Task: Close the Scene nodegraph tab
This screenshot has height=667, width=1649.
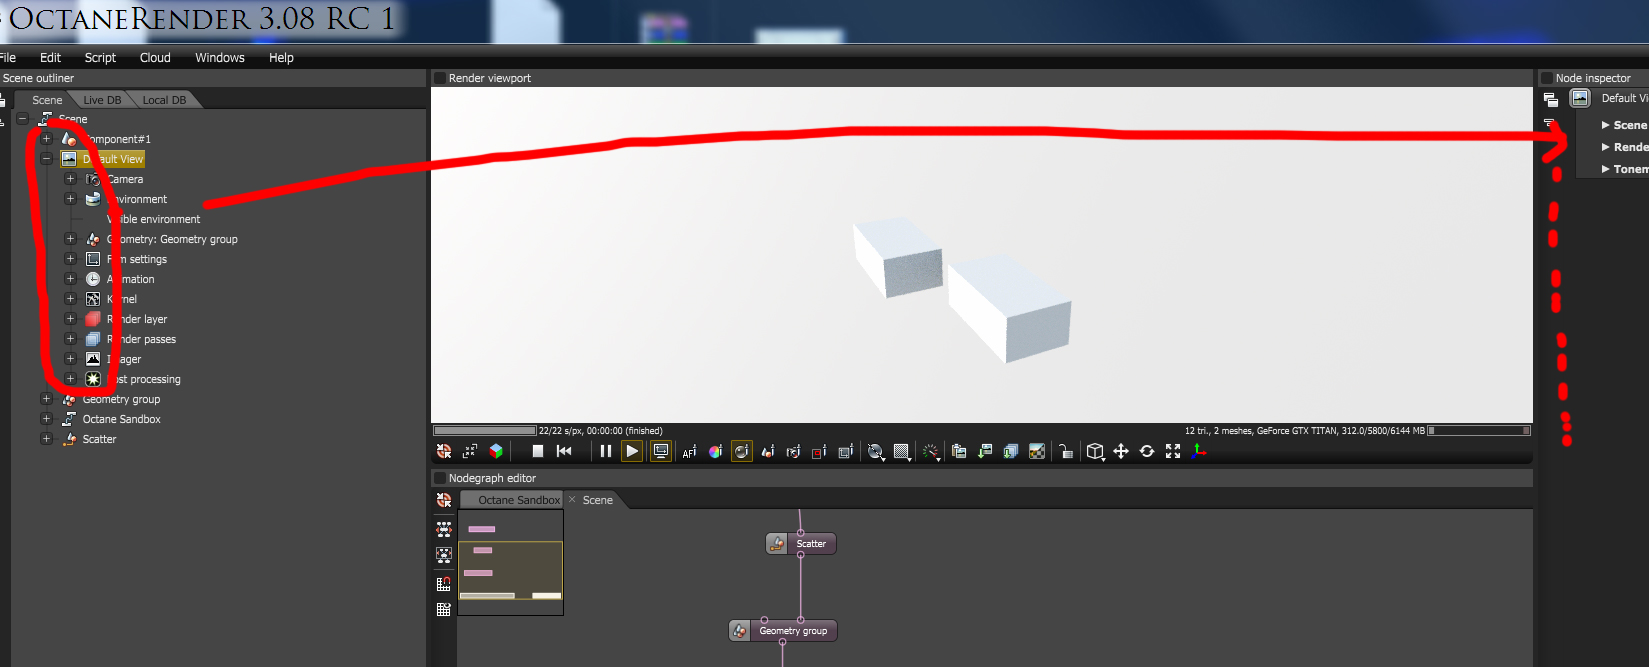Action: pos(572,500)
